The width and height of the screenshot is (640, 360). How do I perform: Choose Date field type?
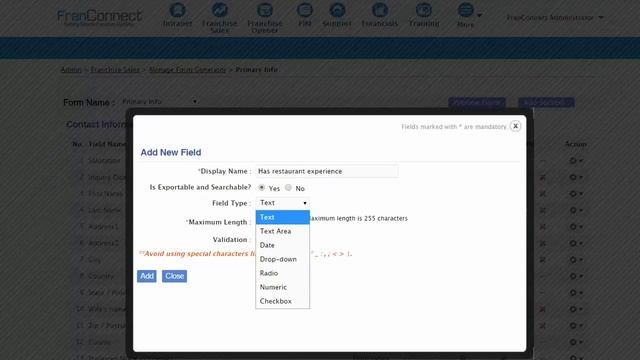pyautogui.click(x=282, y=245)
